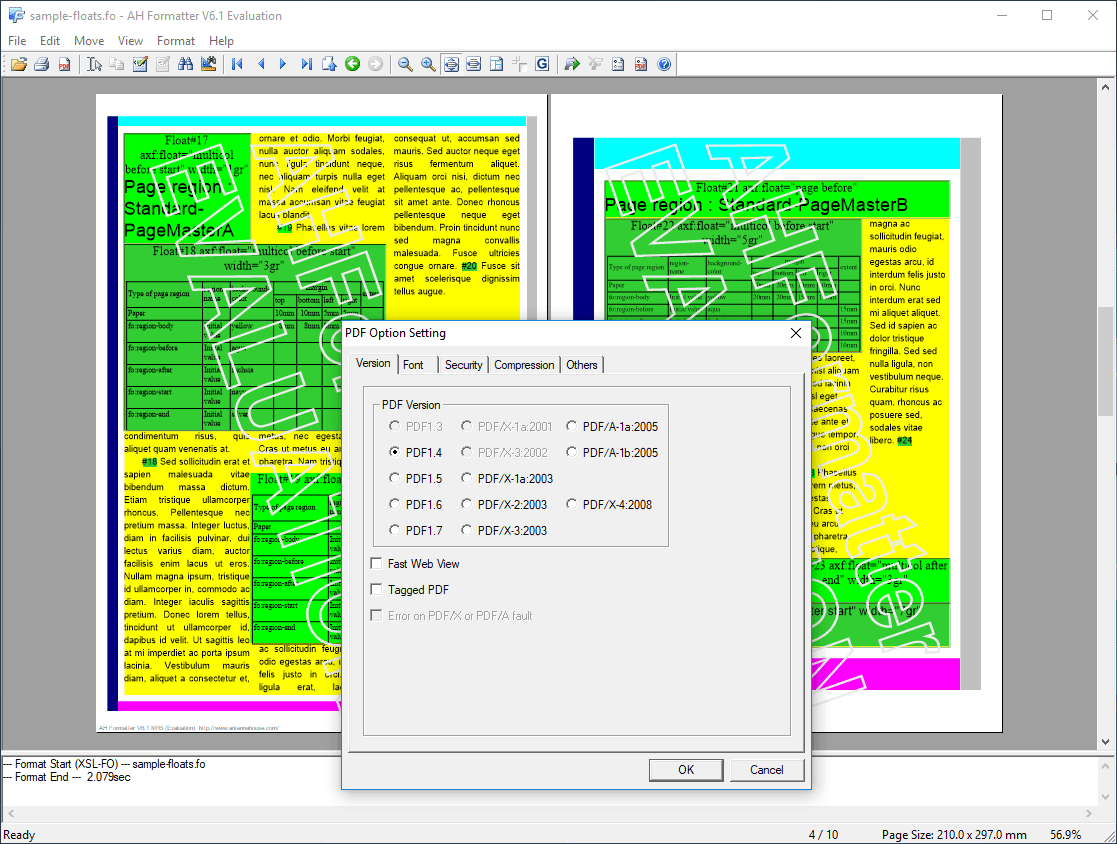Viewport: 1117px width, 844px height.
Task: Jump to the last page
Action: pos(306,64)
